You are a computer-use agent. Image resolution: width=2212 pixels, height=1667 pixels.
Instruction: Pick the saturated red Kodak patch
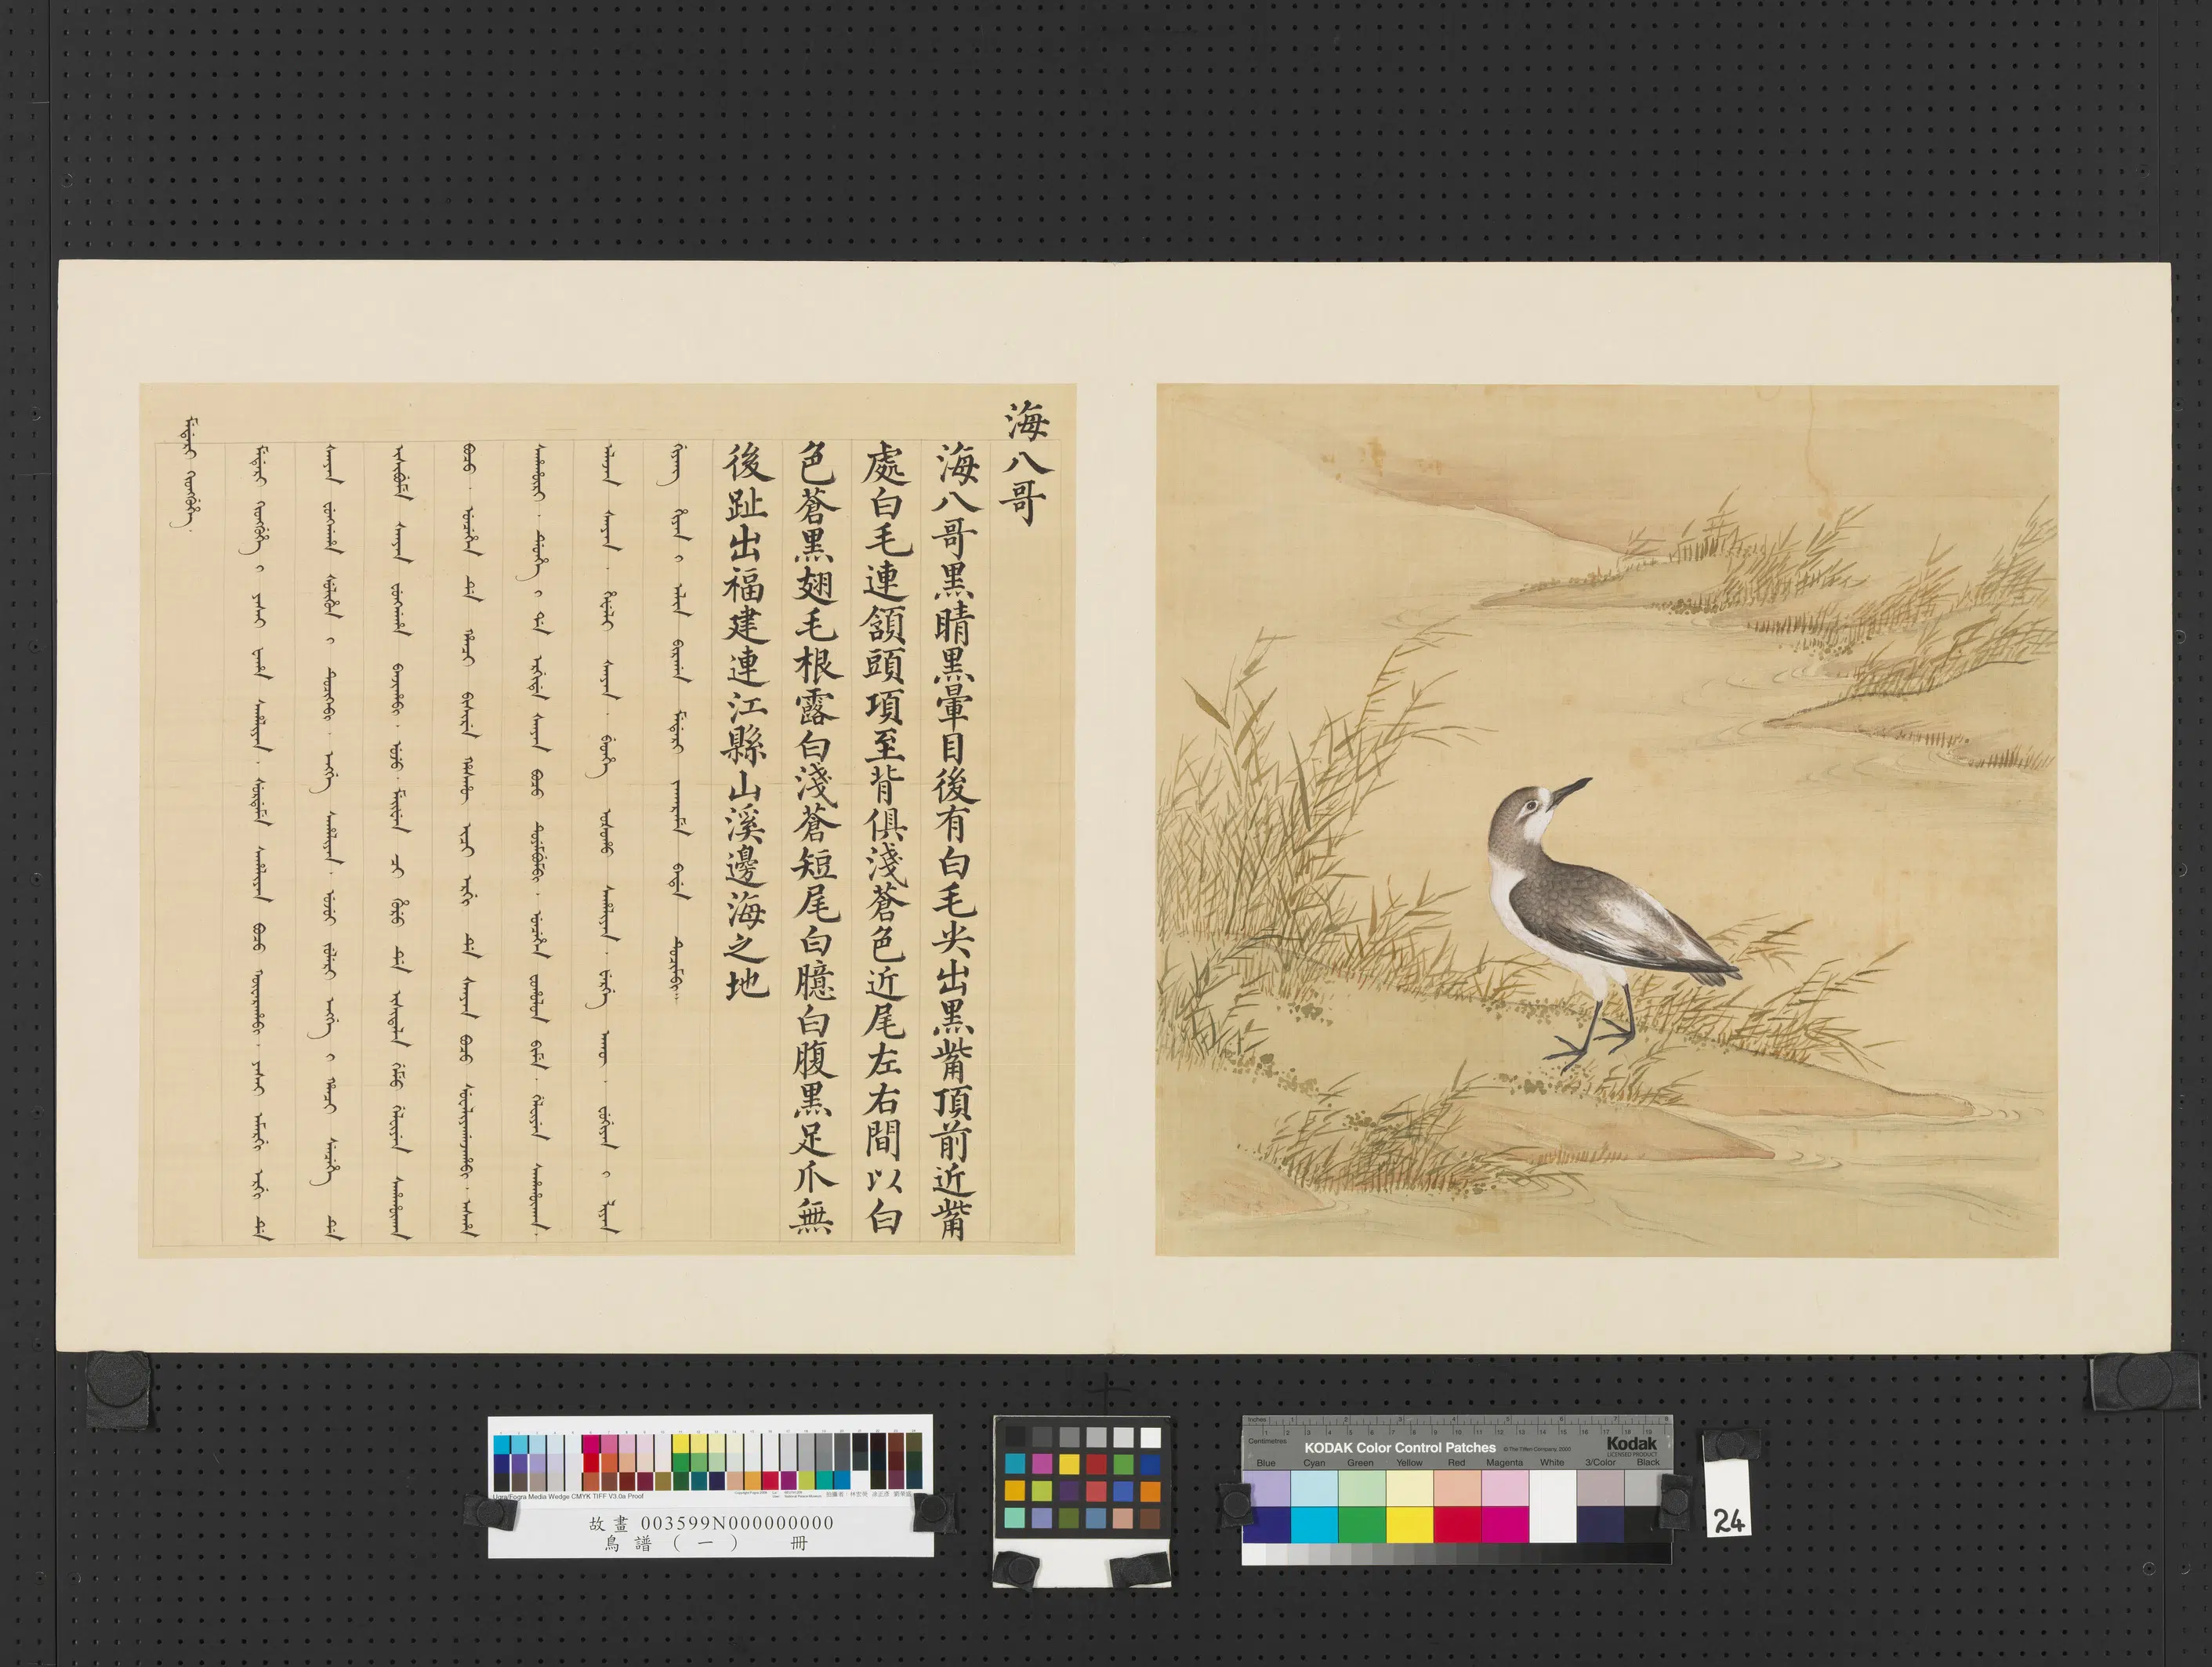point(1458,1525)
